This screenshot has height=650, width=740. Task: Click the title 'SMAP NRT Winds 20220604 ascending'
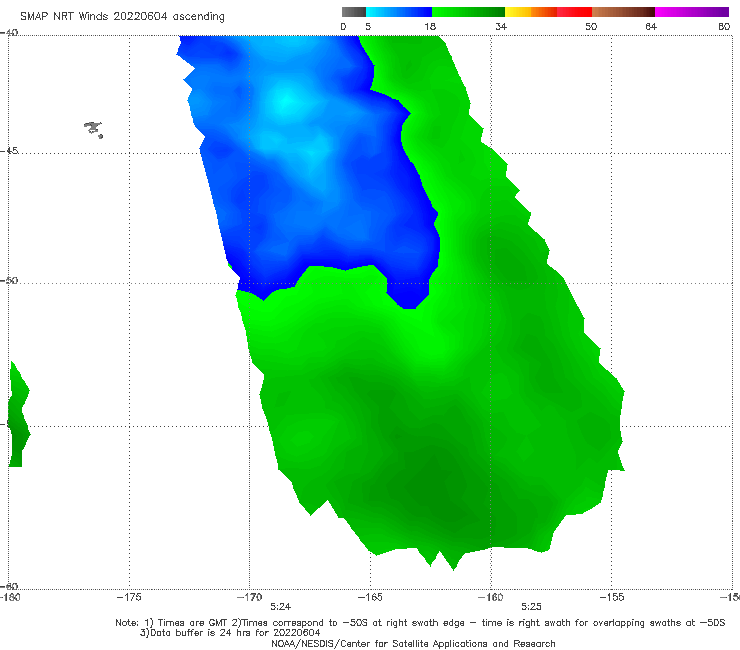tap(122, 16)
